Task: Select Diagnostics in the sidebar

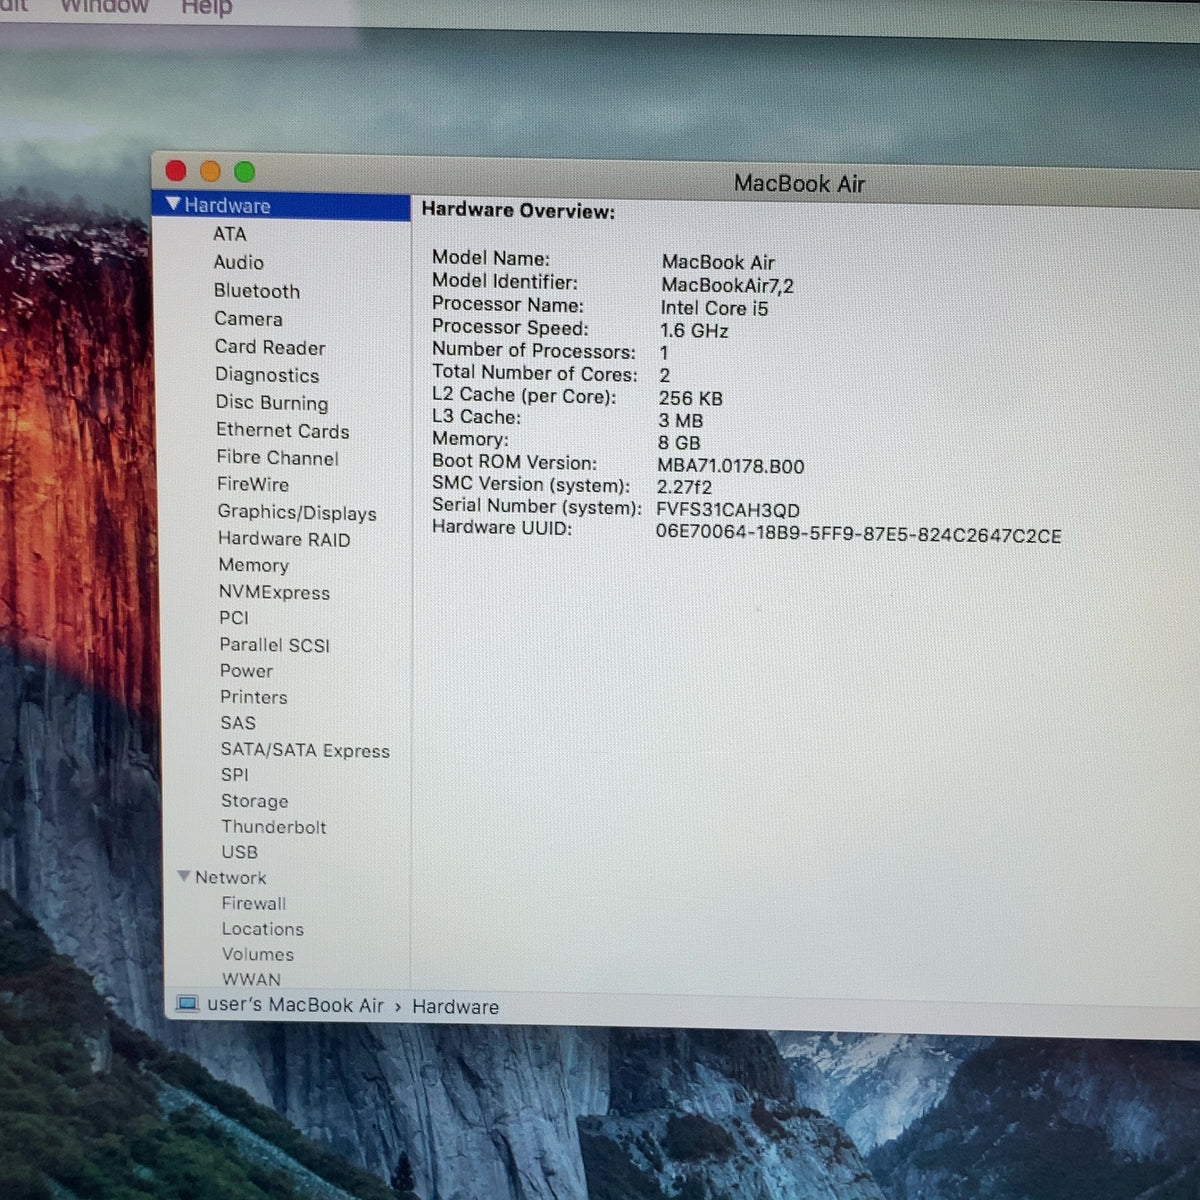Action: point(267,375)
